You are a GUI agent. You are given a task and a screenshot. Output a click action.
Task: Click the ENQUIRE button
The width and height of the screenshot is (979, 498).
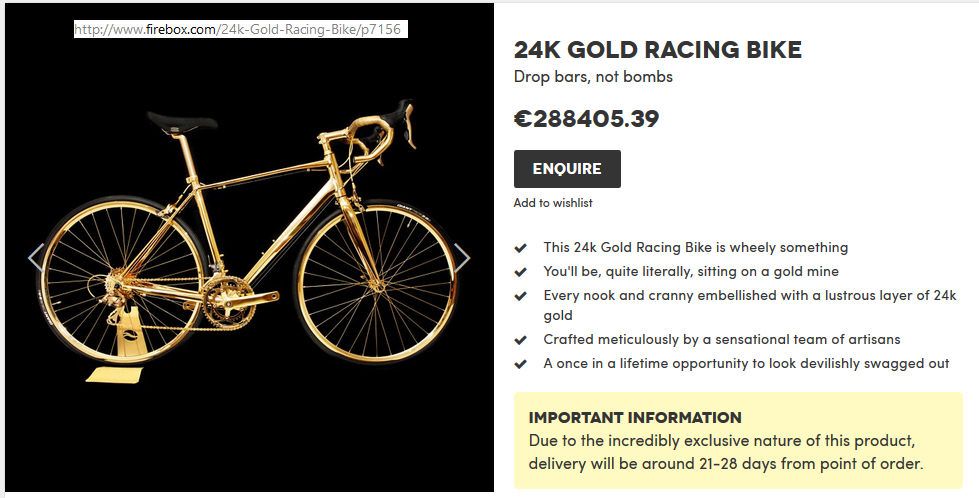[567, 169]
